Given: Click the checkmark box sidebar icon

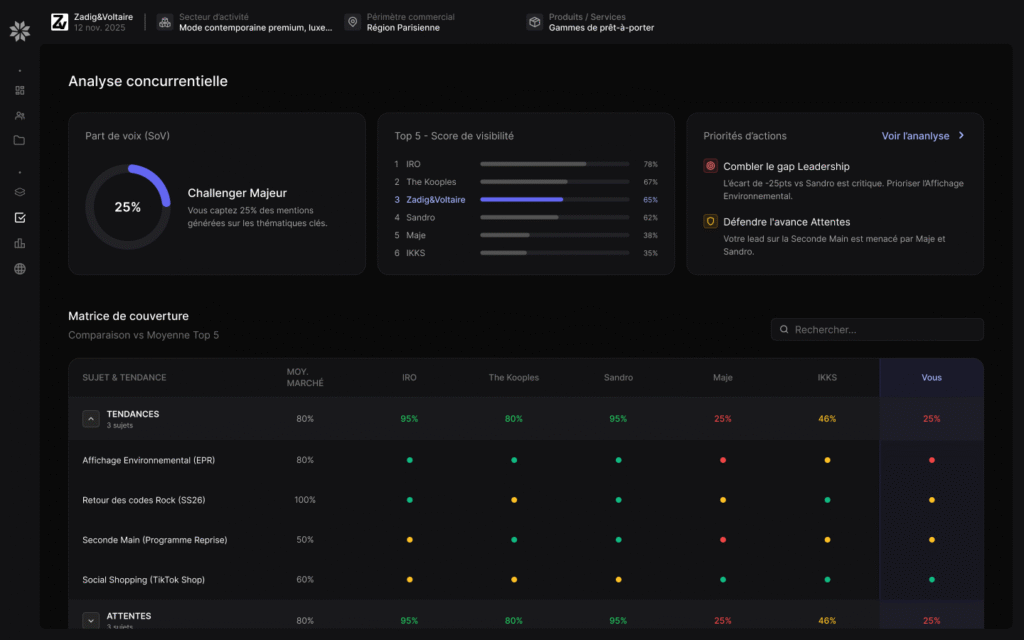Looking at the screenshot, I should (20, 218).
